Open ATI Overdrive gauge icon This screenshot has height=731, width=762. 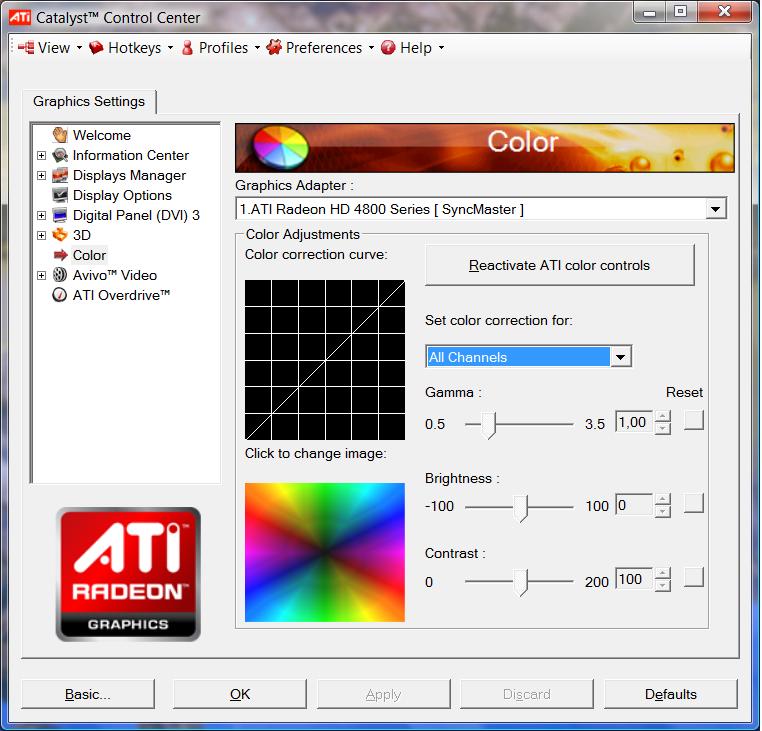pos(60,295)
